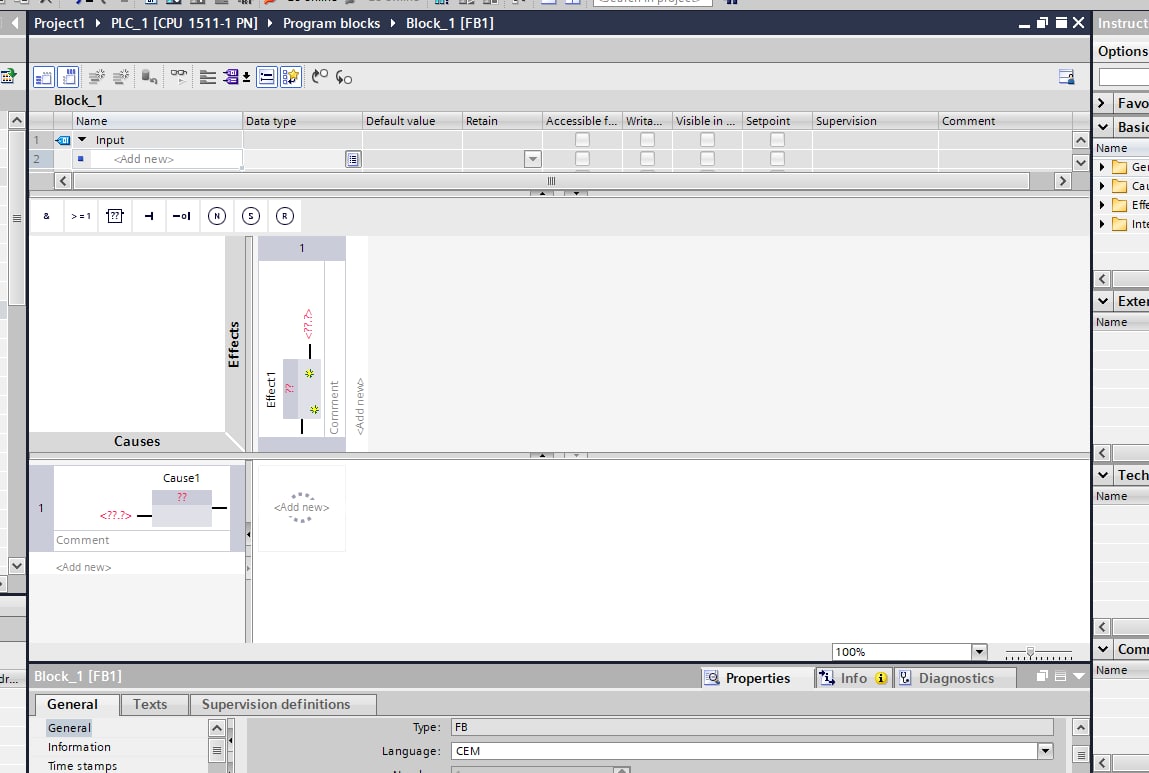Image resolution: width=1149 pixels, height=773 pixels.
Task: Expand the Cau... folder in instructions tree
Action: coord(1101,186)
